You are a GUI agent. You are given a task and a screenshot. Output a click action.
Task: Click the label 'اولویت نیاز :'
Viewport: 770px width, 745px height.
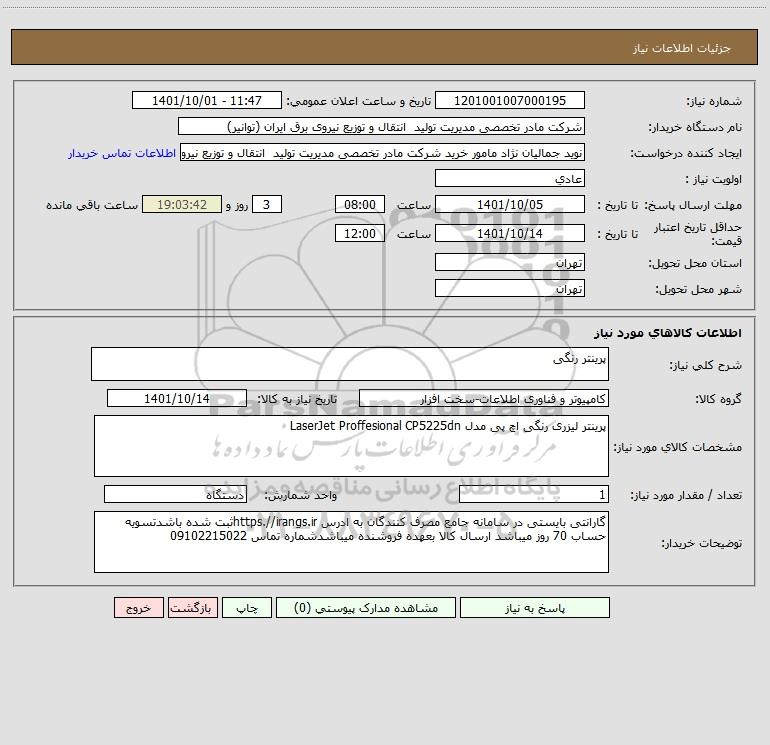[x=714, y=180]
